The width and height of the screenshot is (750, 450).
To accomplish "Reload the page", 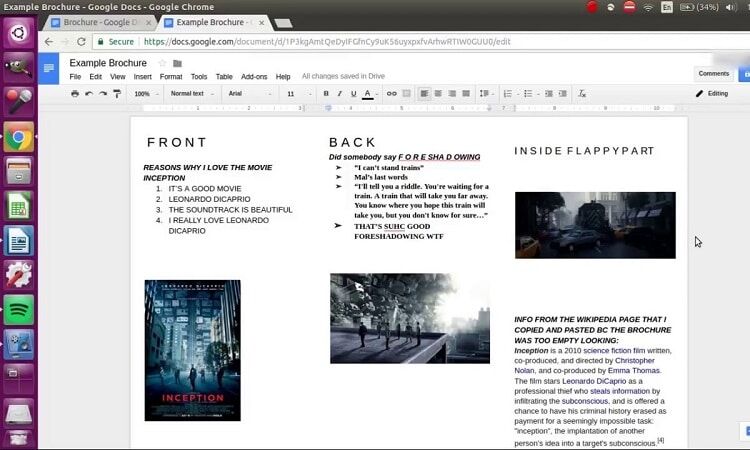I will coord(81,42).
